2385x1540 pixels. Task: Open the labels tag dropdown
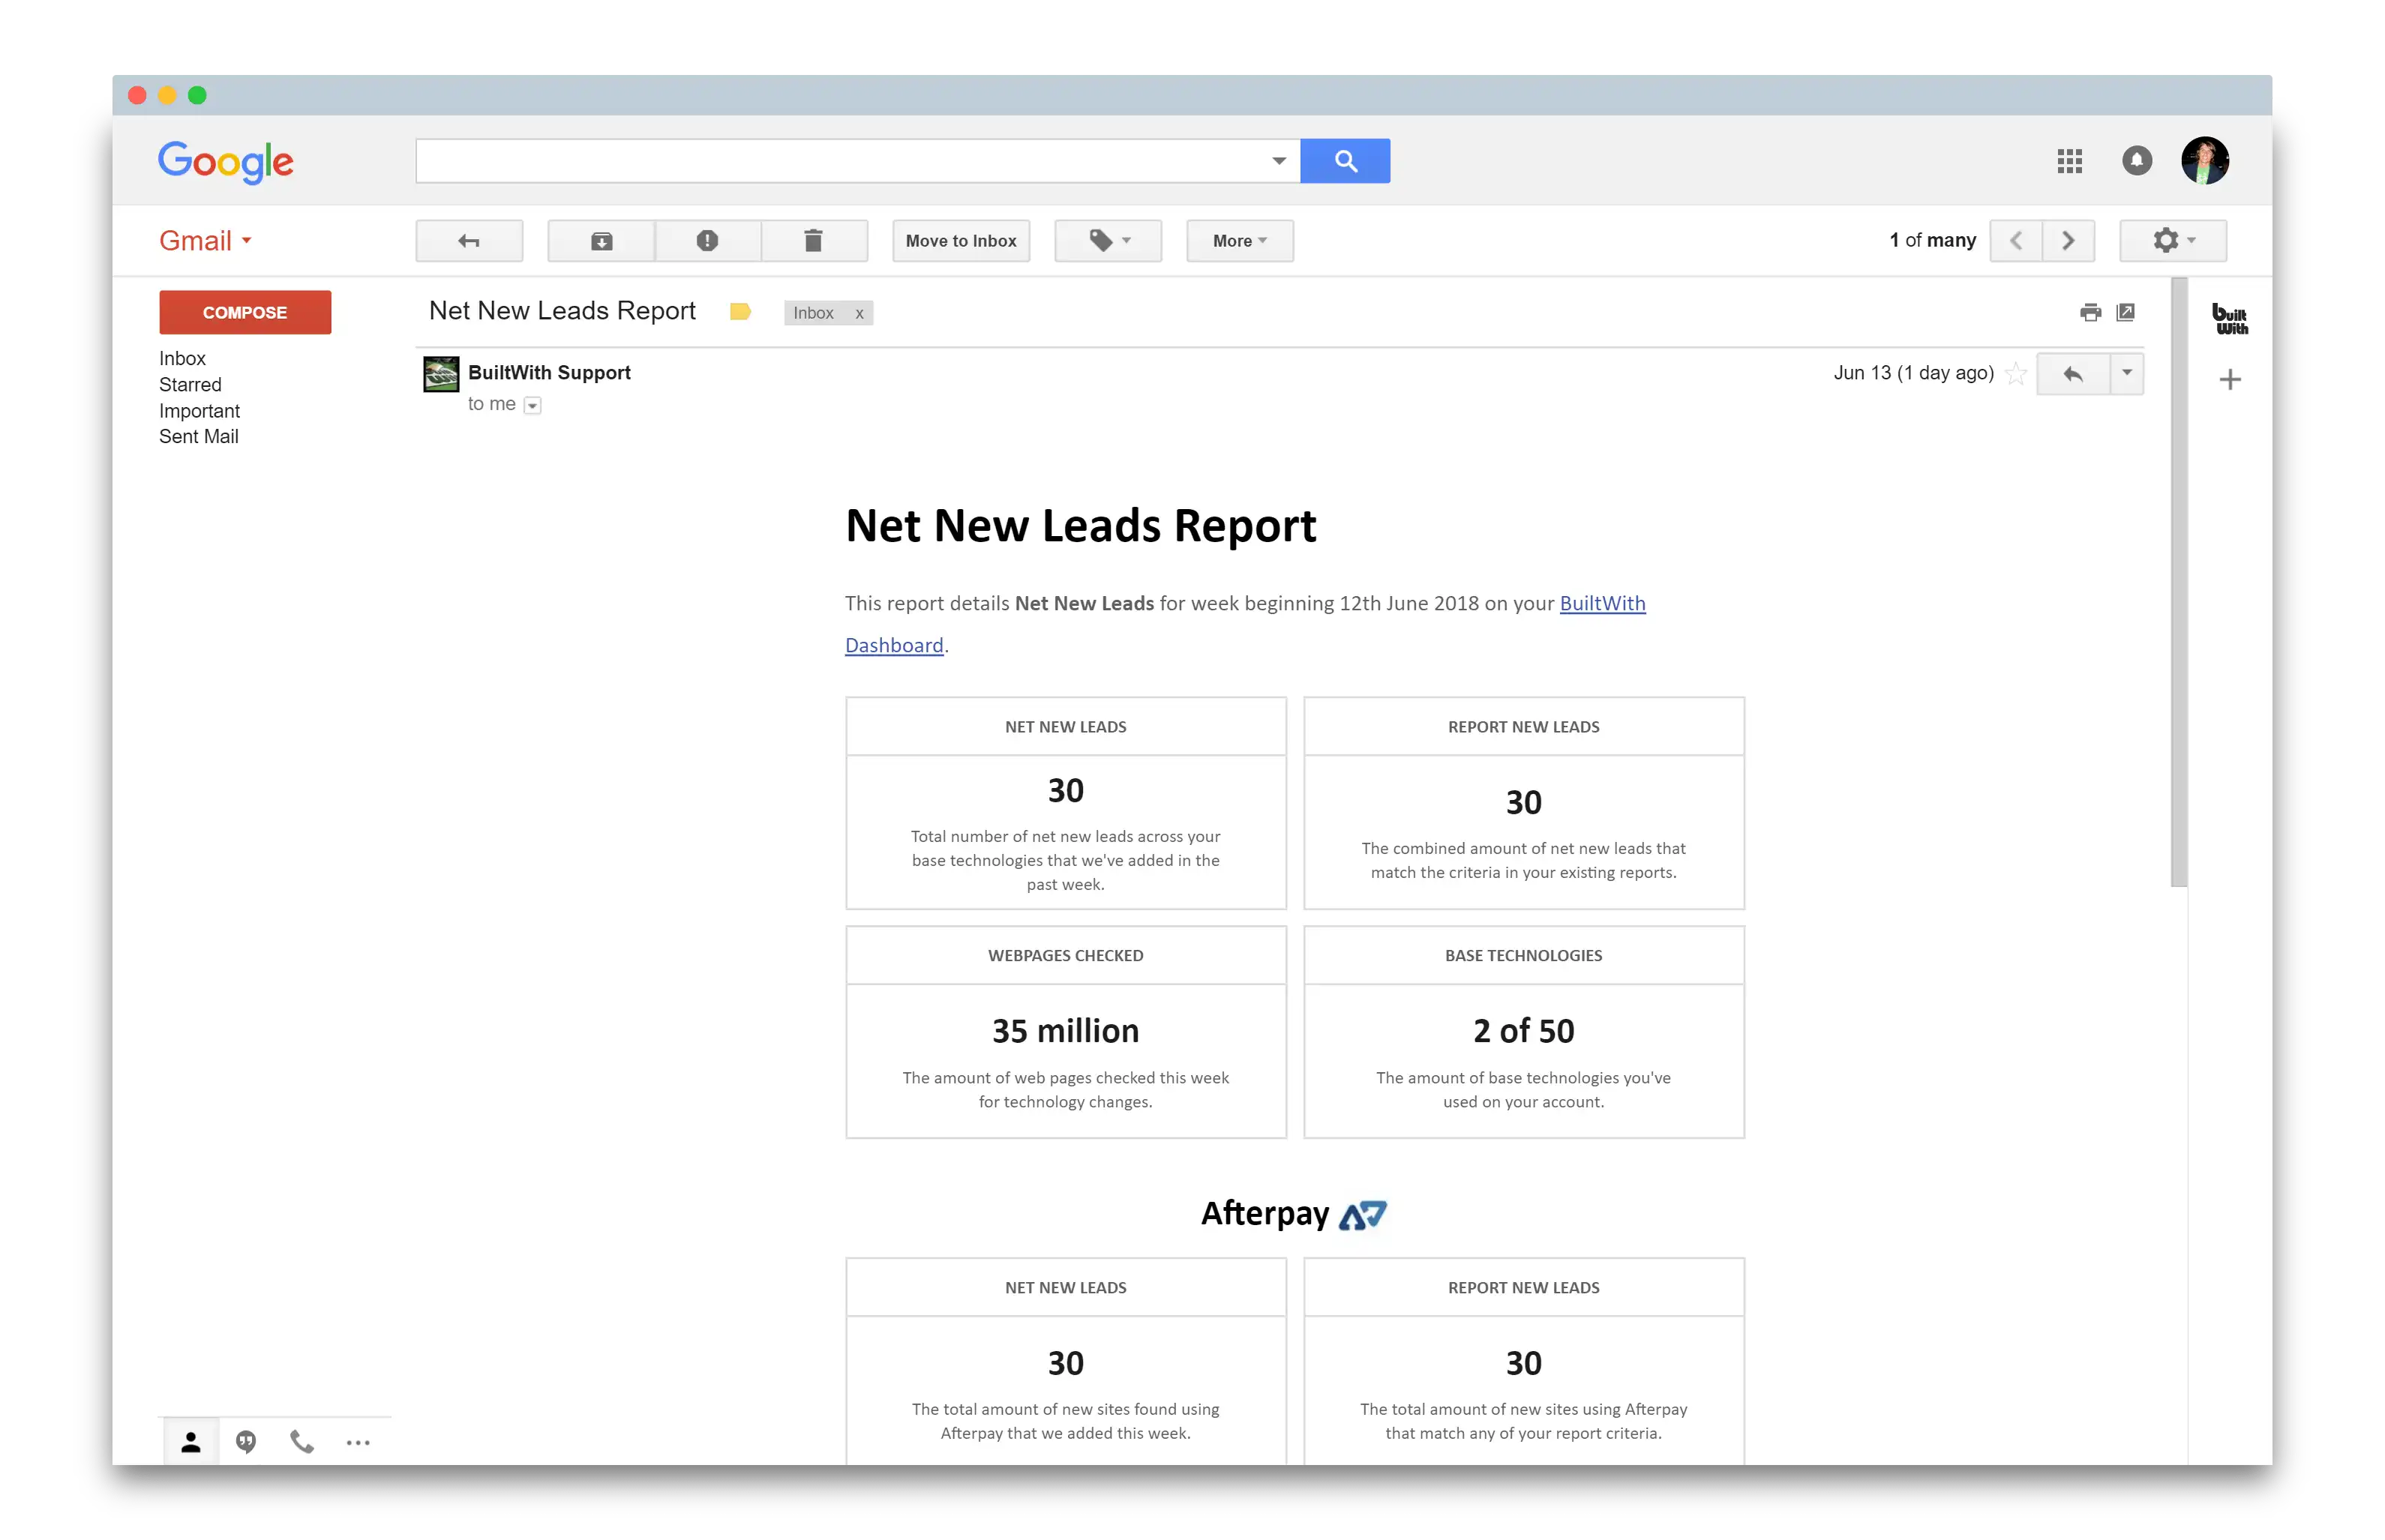point(1108,241)
